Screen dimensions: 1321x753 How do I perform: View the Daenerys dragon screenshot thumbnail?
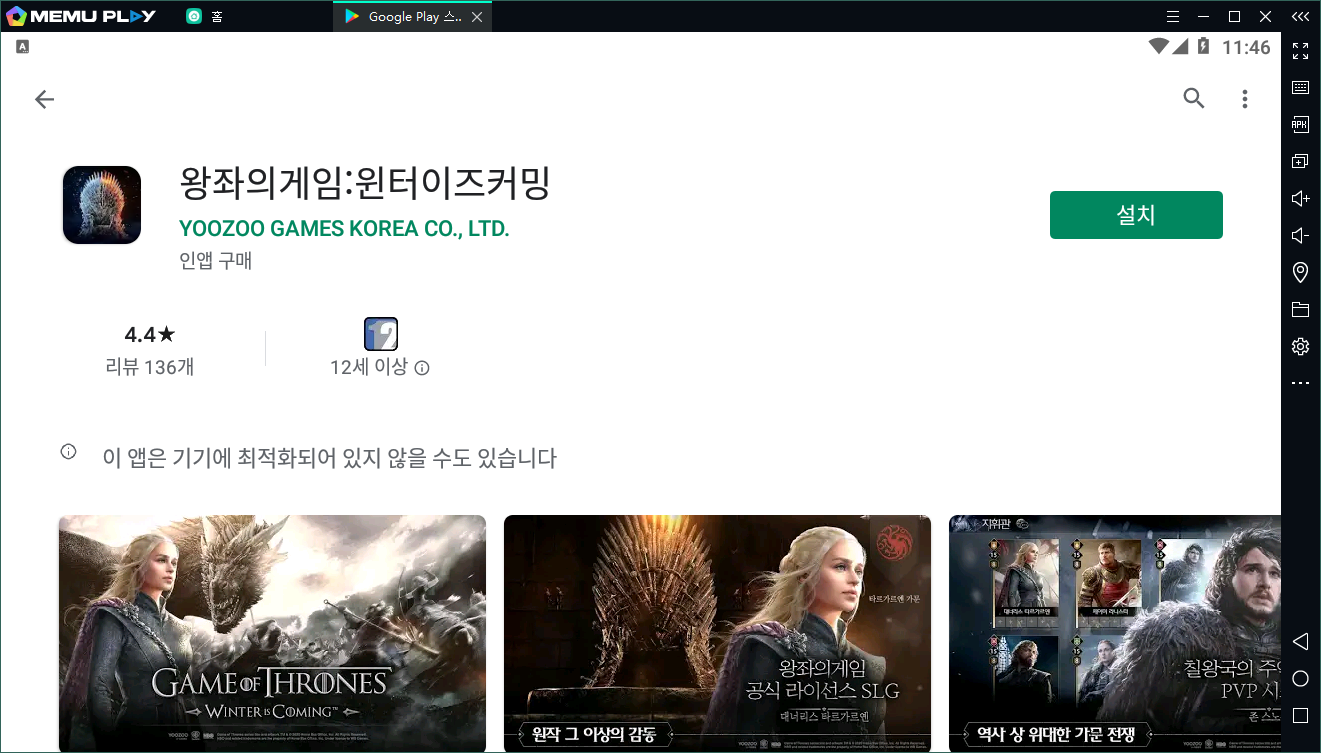click(x=272, y=633)
